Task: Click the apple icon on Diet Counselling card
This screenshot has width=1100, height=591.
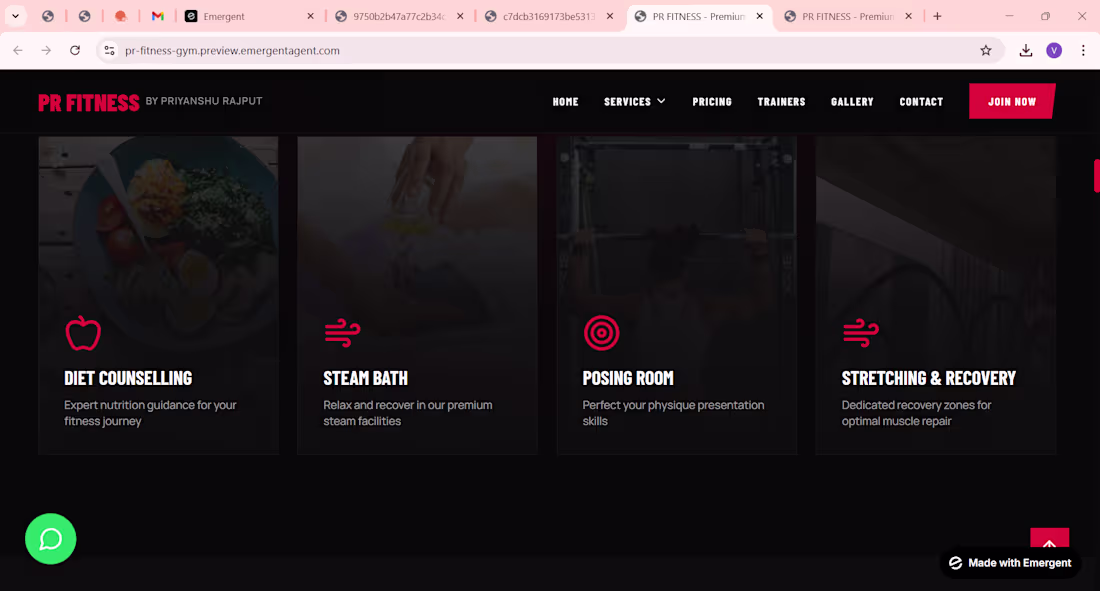Action: tap(83, 333)
